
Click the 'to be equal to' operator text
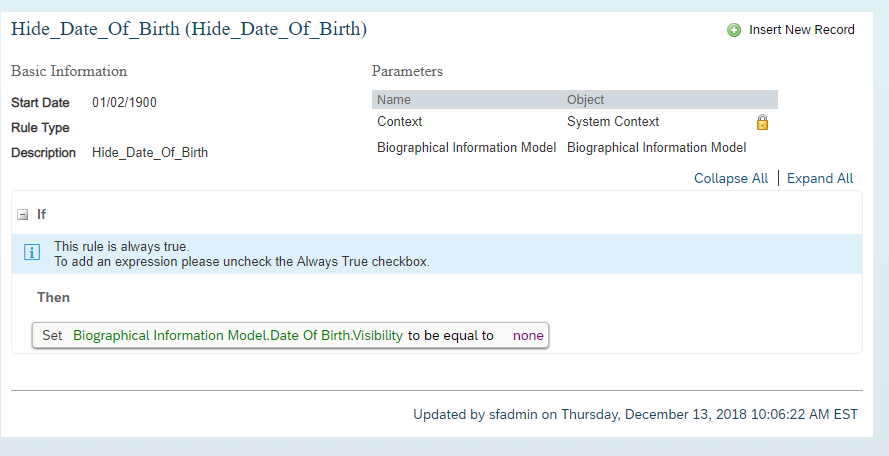point(451,335)
